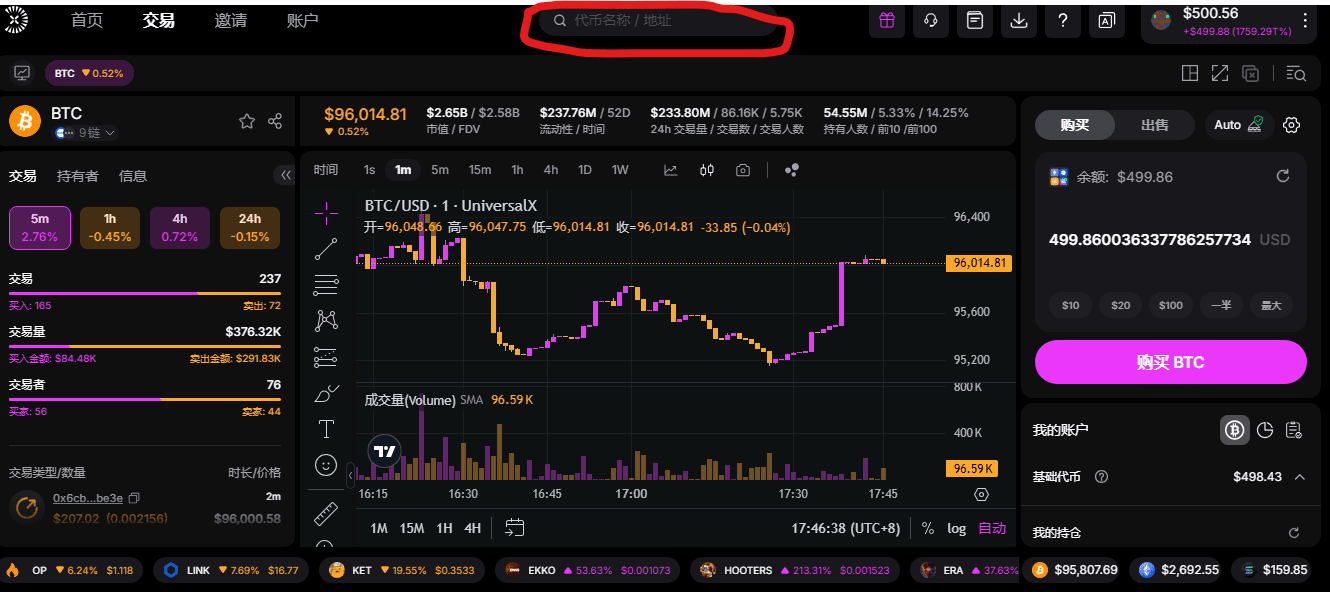The height and width of the screenshot is (592, 1330).
Task: Close all tabs icon
Action: pos(1251,73)
